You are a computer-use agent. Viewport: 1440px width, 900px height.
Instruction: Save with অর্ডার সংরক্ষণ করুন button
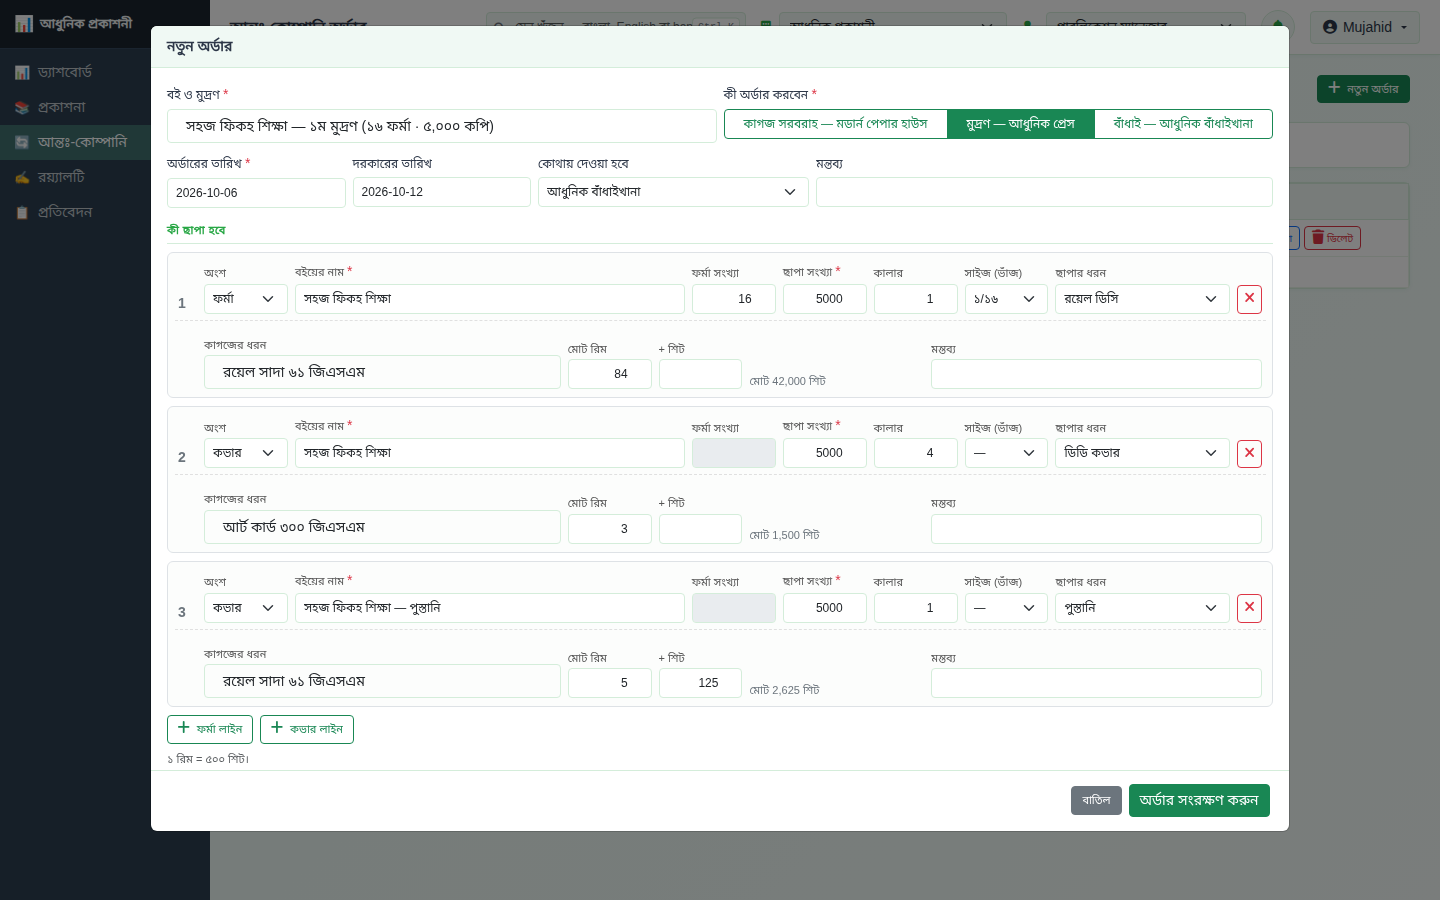1199,800
